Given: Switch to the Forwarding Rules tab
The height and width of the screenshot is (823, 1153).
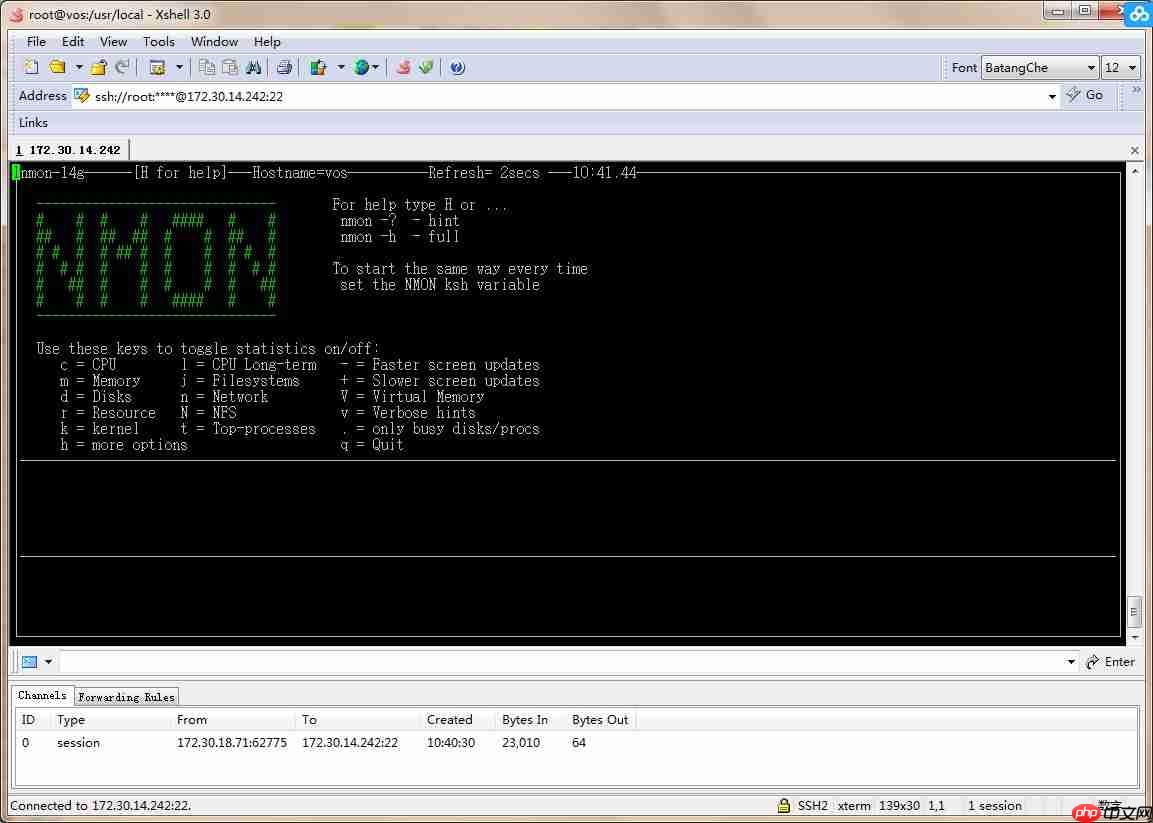Looking at the screenshot, I should coord(126,697).
